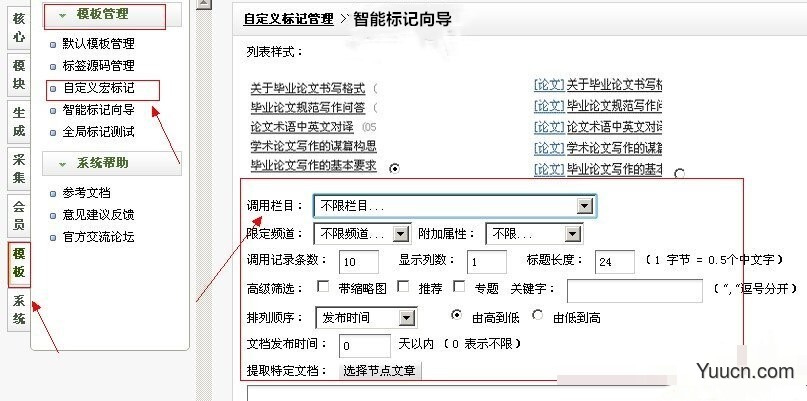Tick the 推荐 checkbox
This screenshot has height=401, width=807.
[402, 287]
